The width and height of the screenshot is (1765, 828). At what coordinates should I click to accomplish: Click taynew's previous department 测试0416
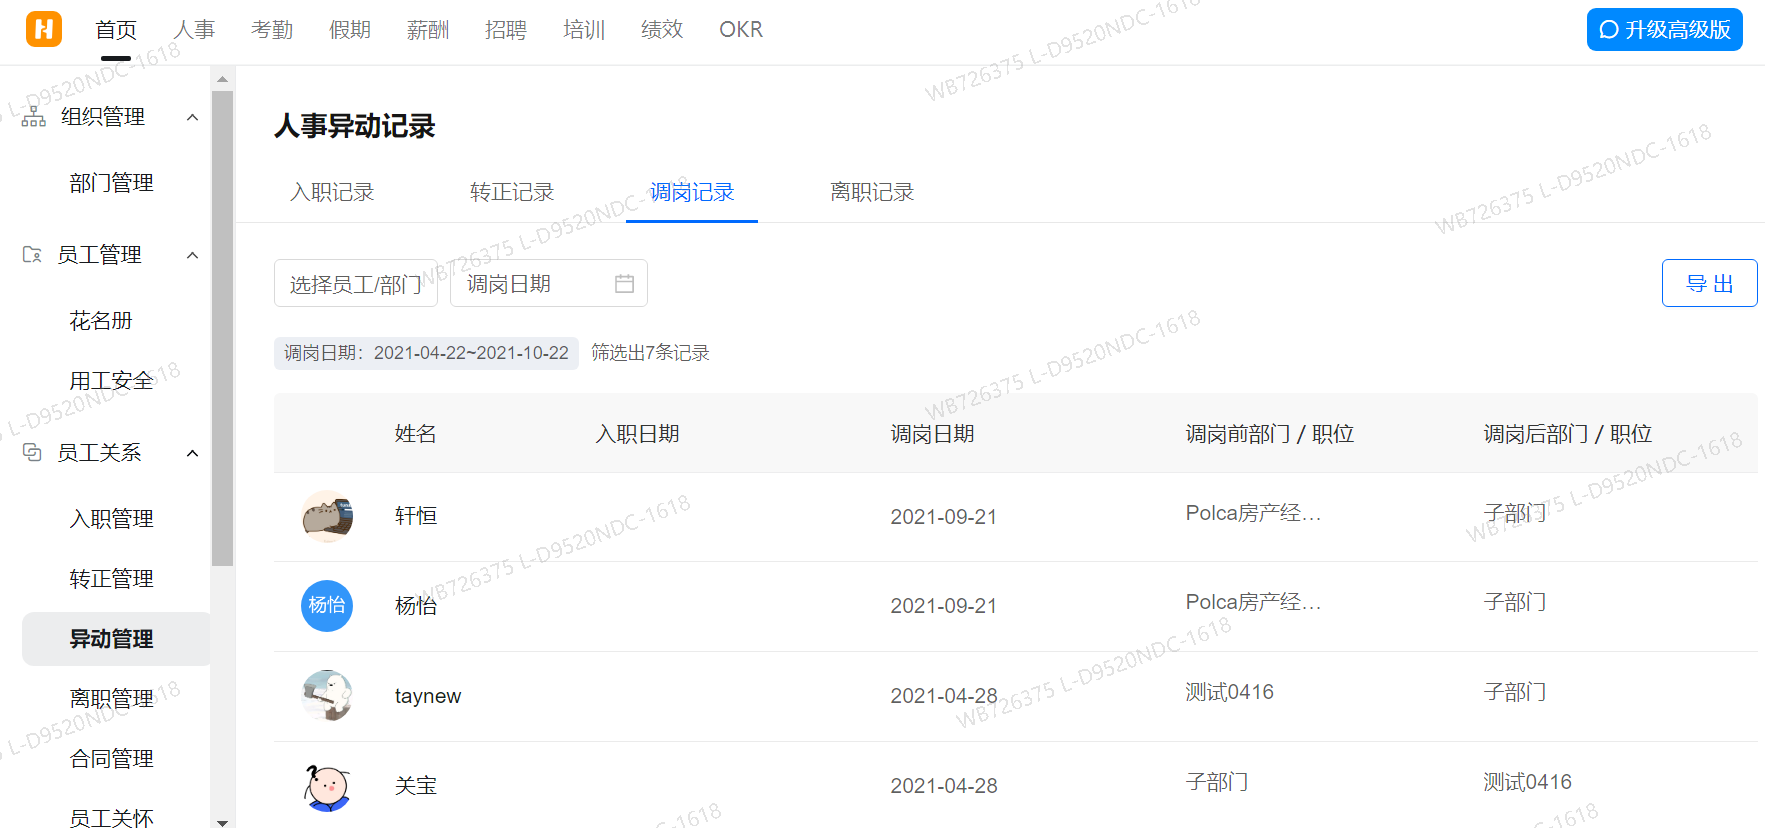[x=1230, y=692]
